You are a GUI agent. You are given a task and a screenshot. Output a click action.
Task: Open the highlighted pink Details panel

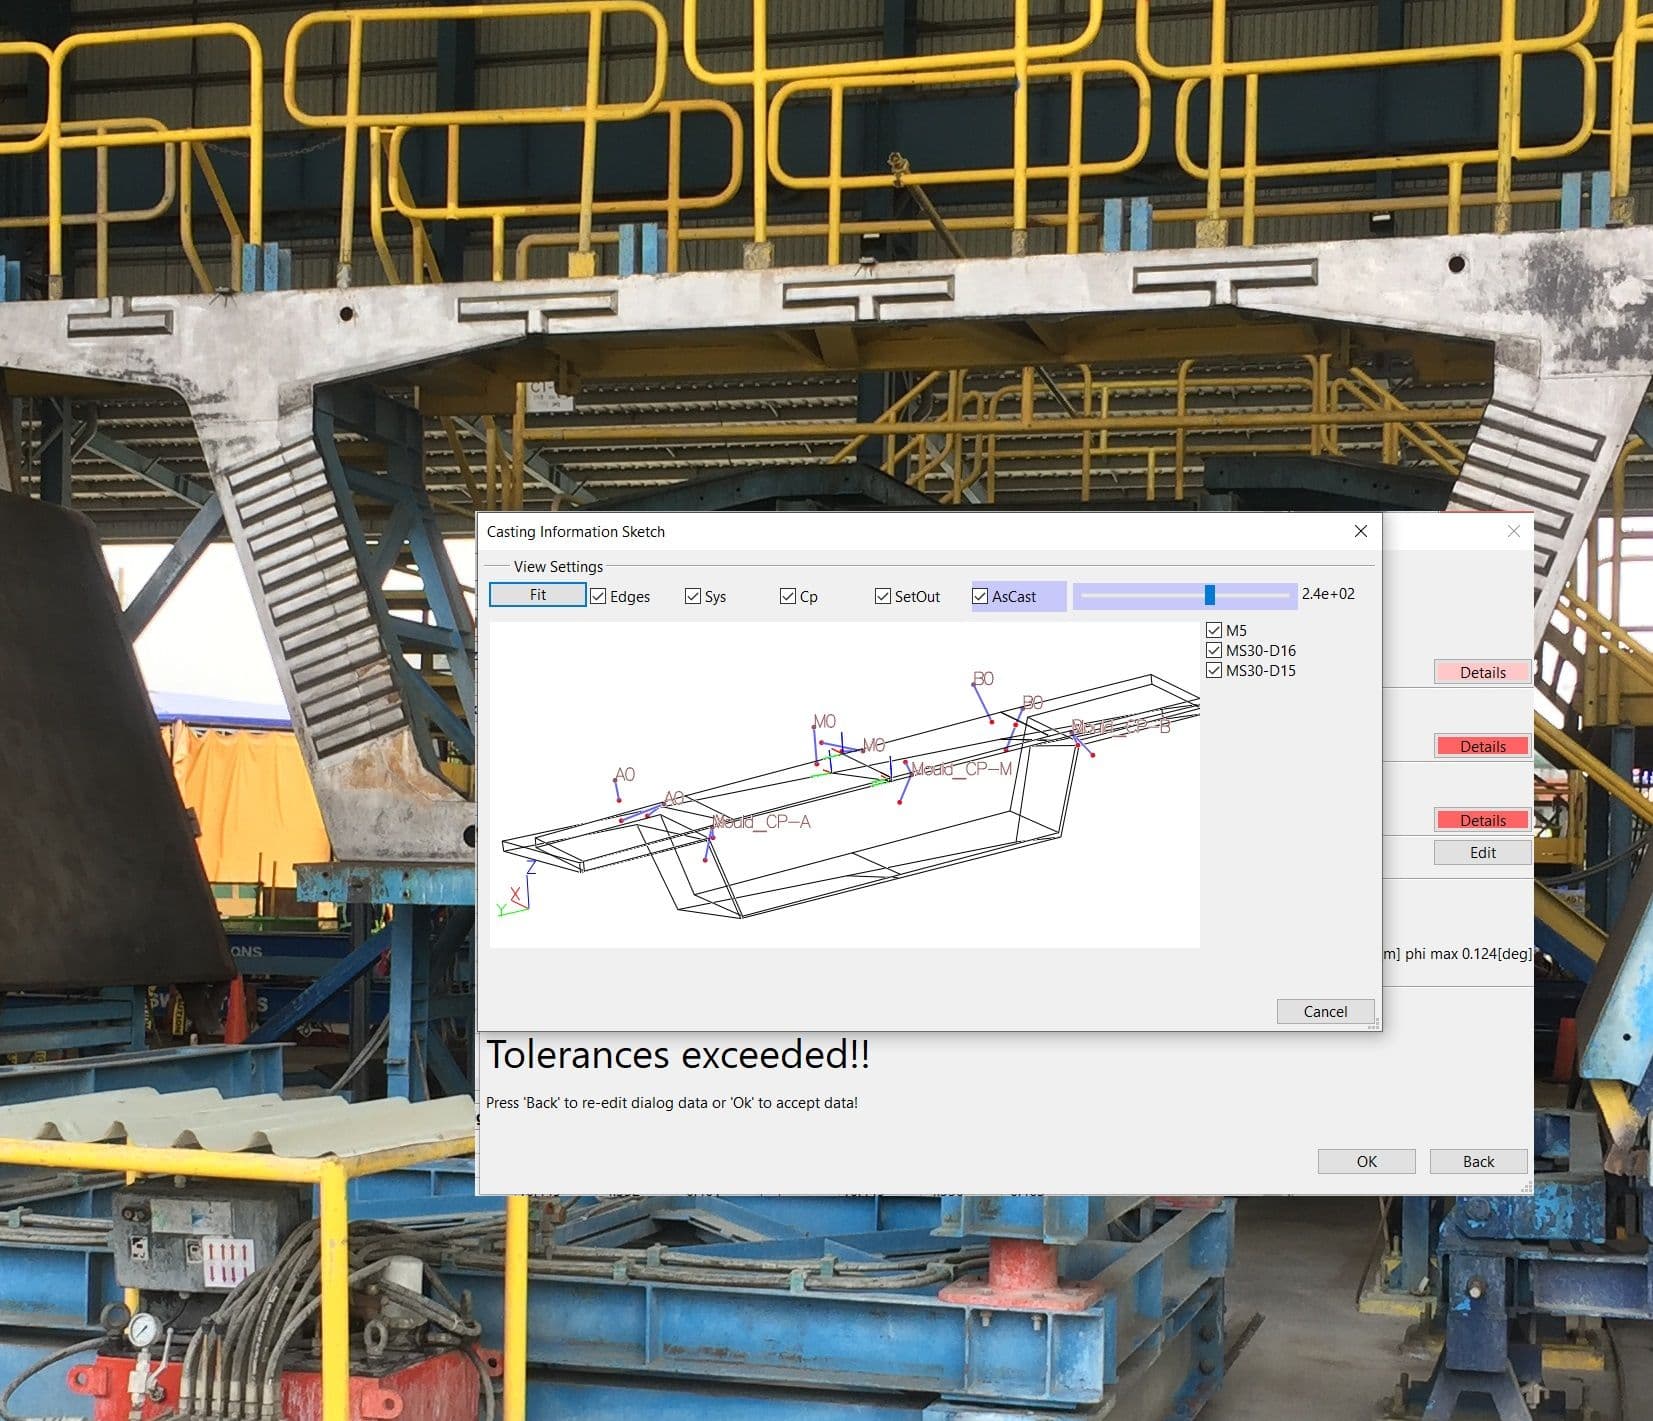click(x=1481, y=672)
